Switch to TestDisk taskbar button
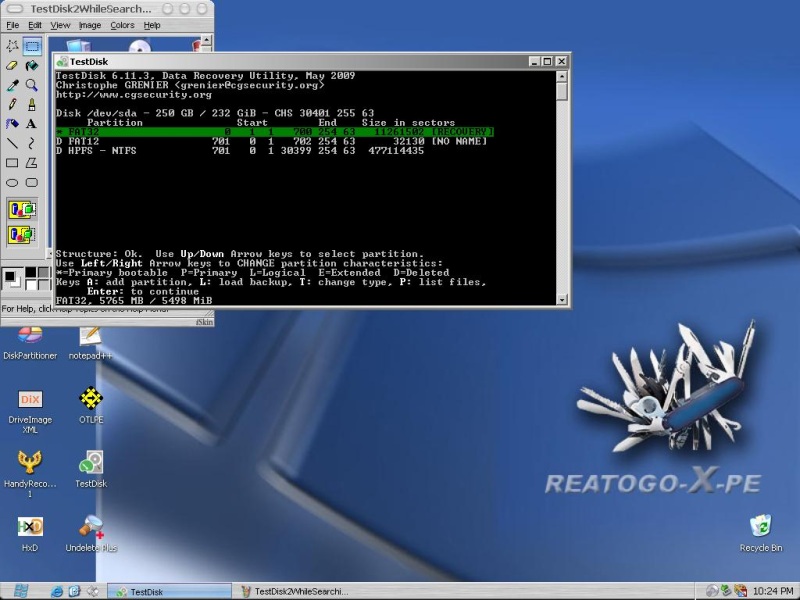The width and height of the screenshot is (800, 600). click(169, 592)
